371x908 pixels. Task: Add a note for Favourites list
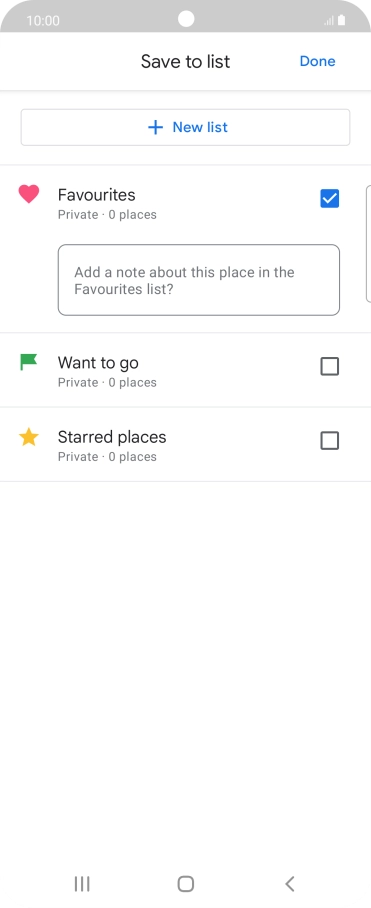click(x=199, y=280)
